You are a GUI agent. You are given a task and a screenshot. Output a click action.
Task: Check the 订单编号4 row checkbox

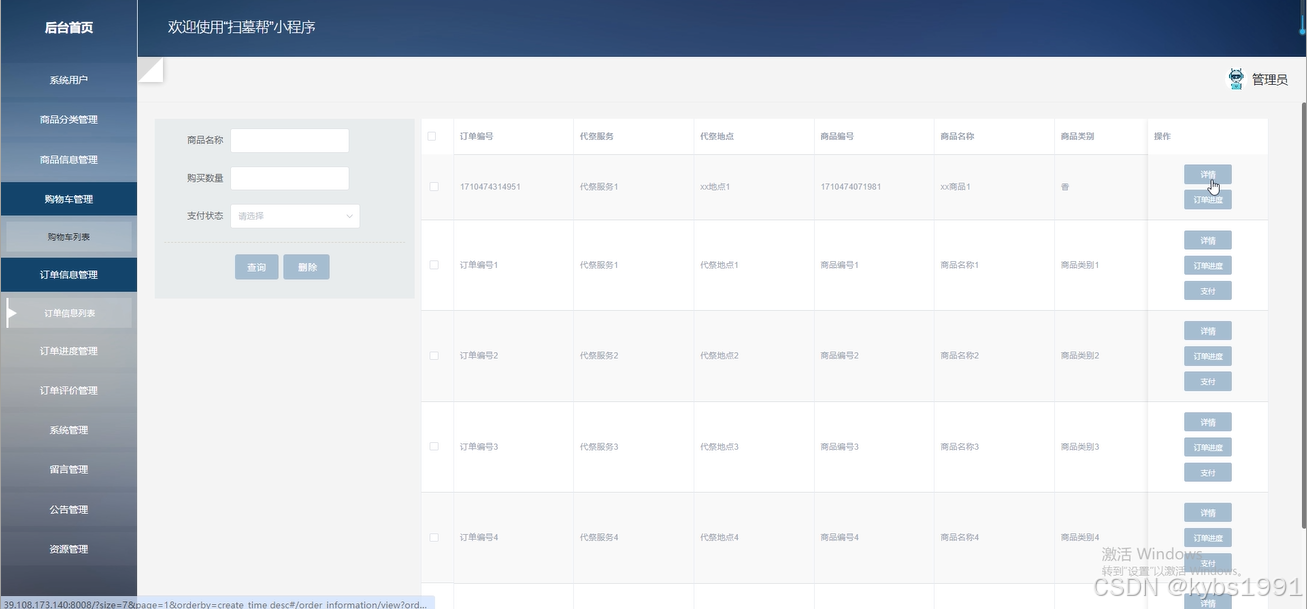pyautogui.click(x=433, y=538)
